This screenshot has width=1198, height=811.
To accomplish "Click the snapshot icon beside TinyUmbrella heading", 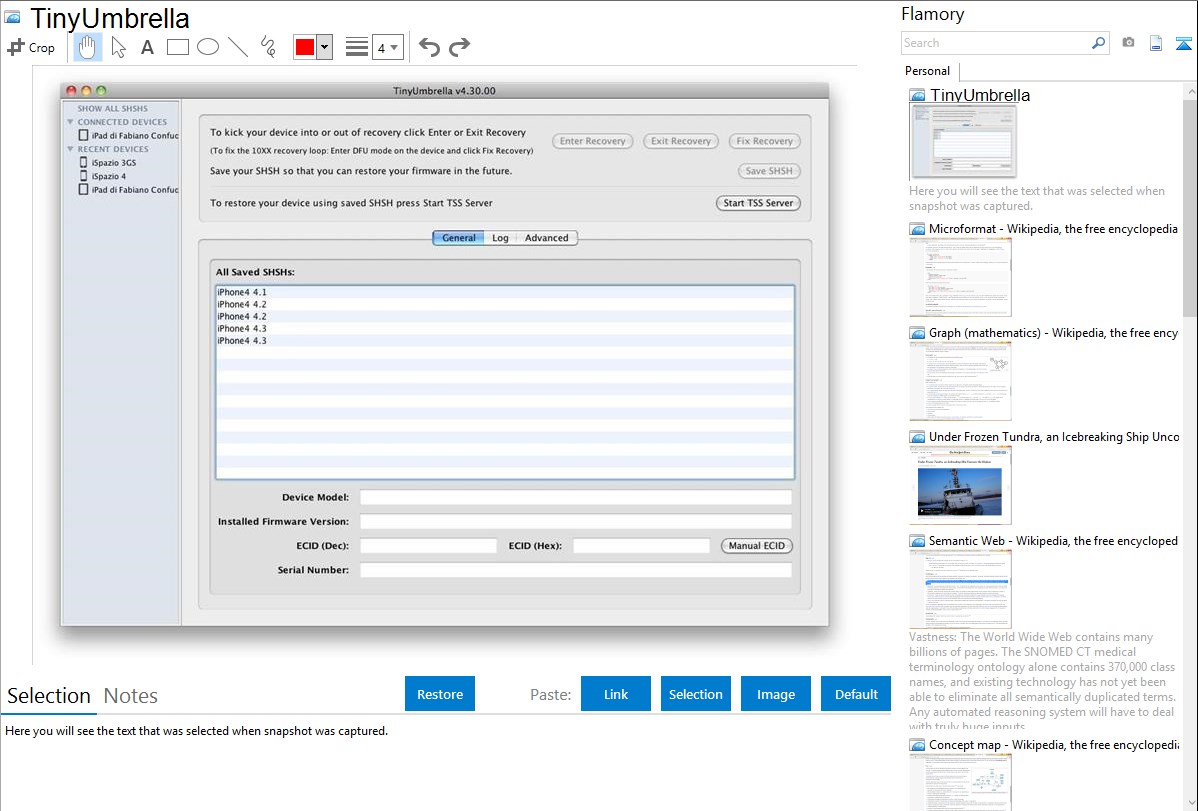I will (x=12, y=17).
